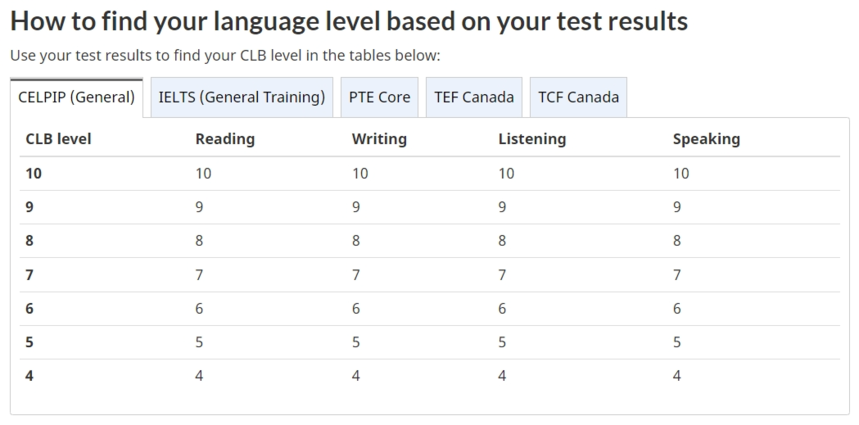Screen dimensions: 859x425
Task: Click the CLB level 4 row label
Action: coord(30,377)
